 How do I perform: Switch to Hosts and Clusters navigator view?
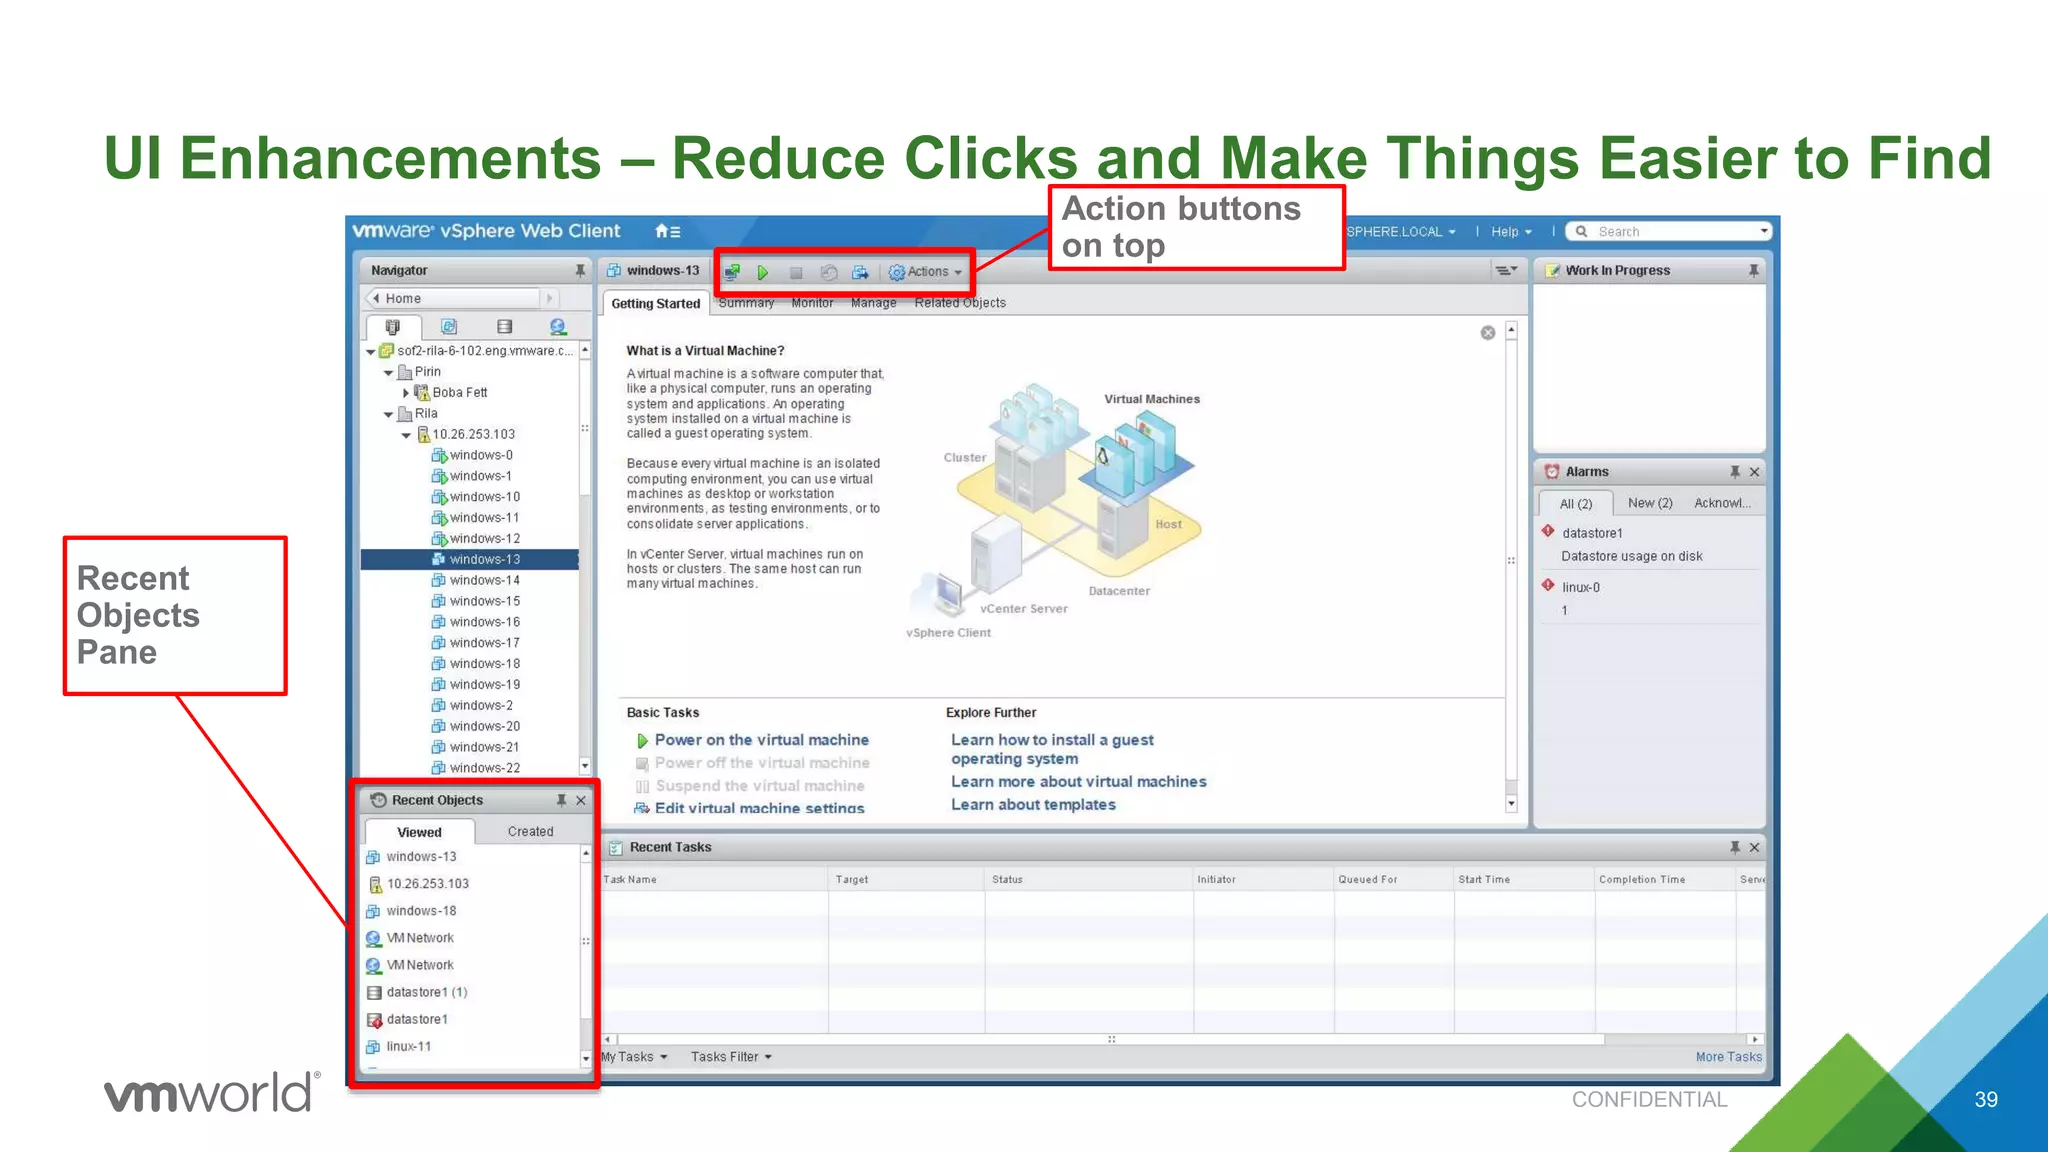(393, 327)
